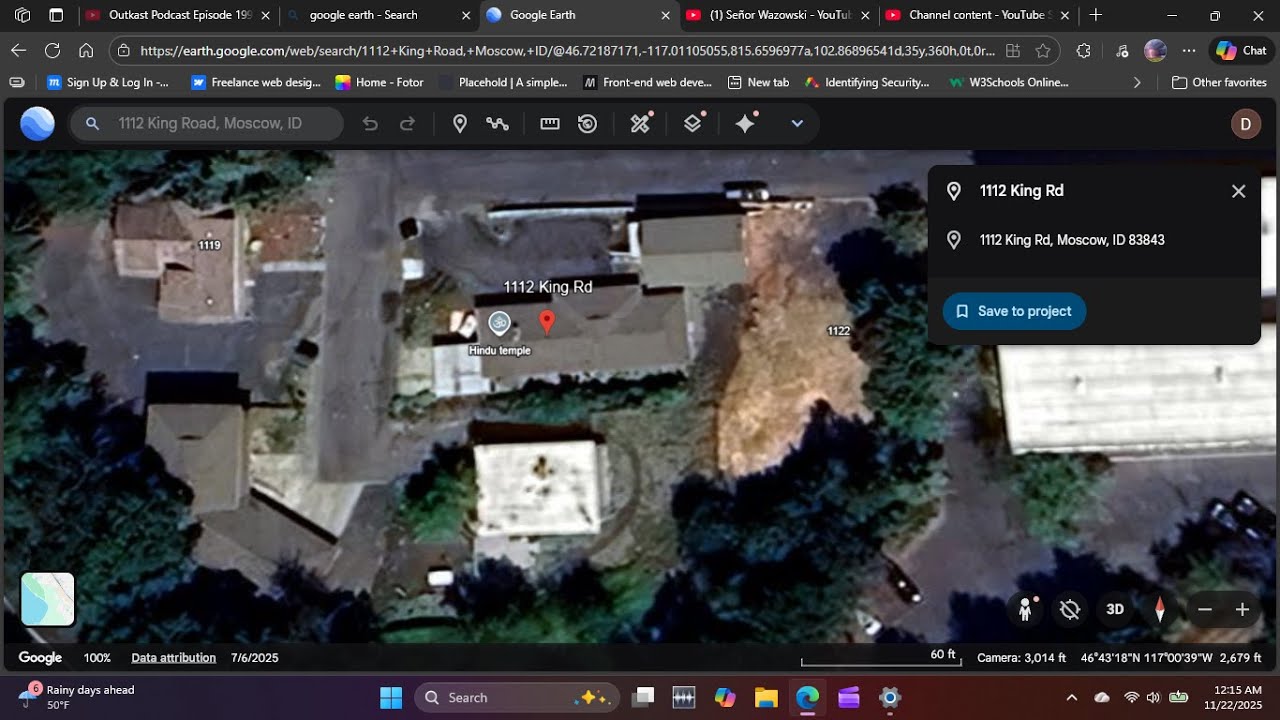The width and height of the screenshot is (1280, 720).
Task: Open browser settings and more menu
Action: click(x=1189, y=51)
